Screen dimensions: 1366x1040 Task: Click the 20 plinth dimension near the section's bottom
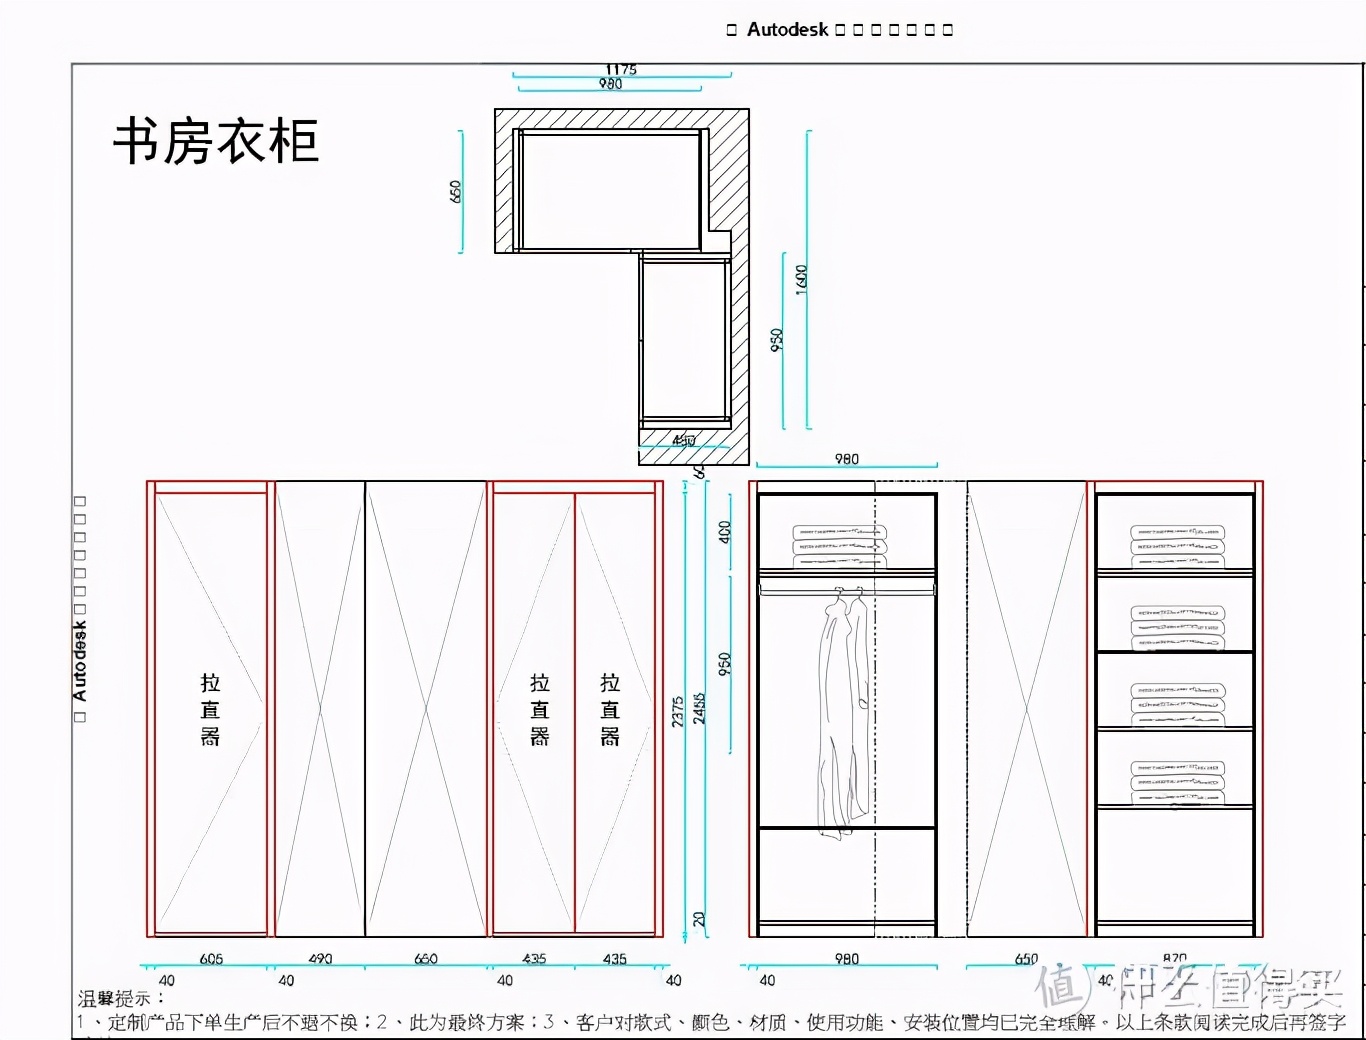(699, 918)
